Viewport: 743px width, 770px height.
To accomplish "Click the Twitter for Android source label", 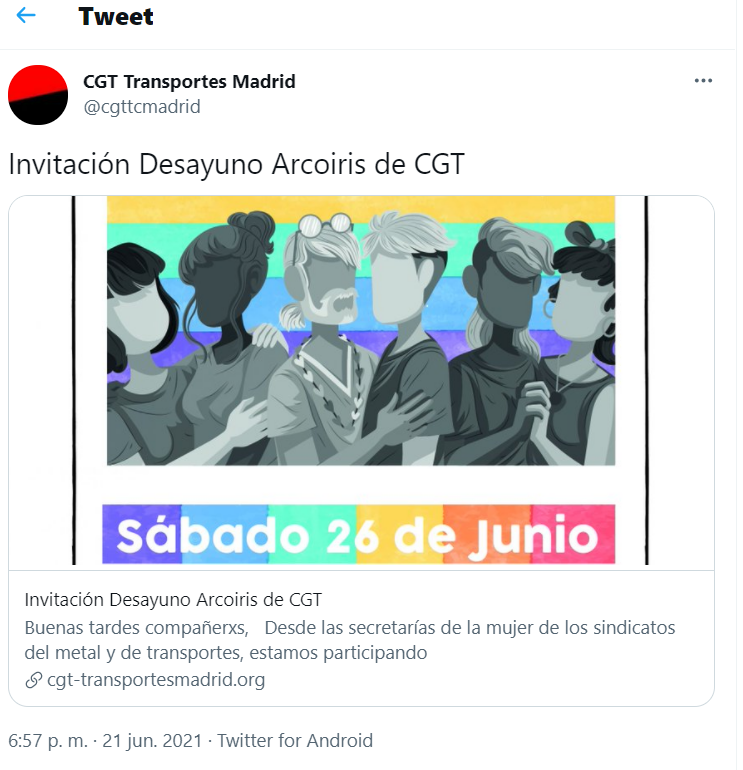I will 295,741.
